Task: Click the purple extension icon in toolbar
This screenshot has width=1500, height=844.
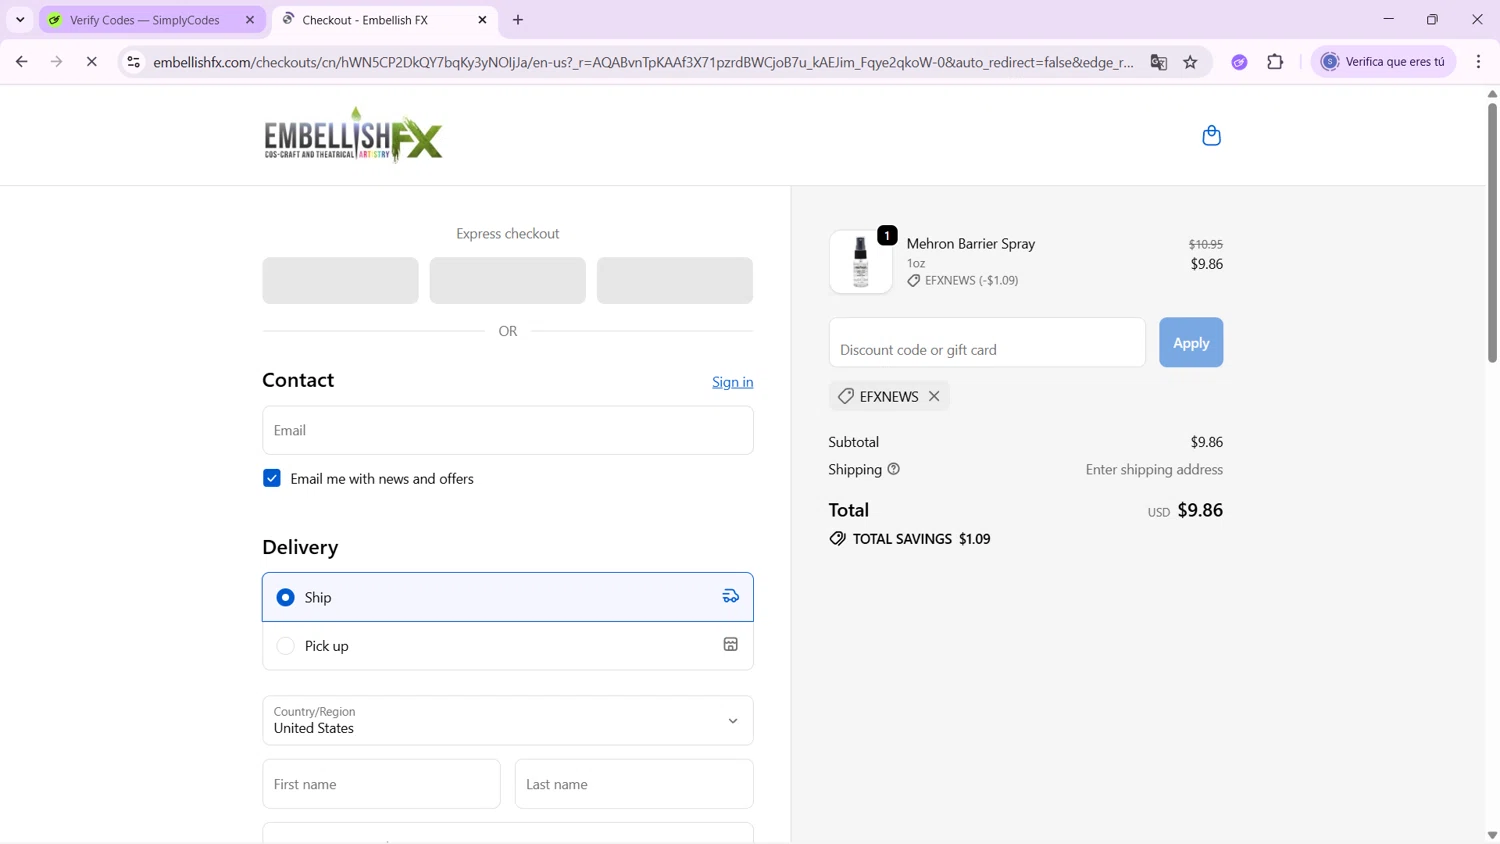Action: (1239, 62)
